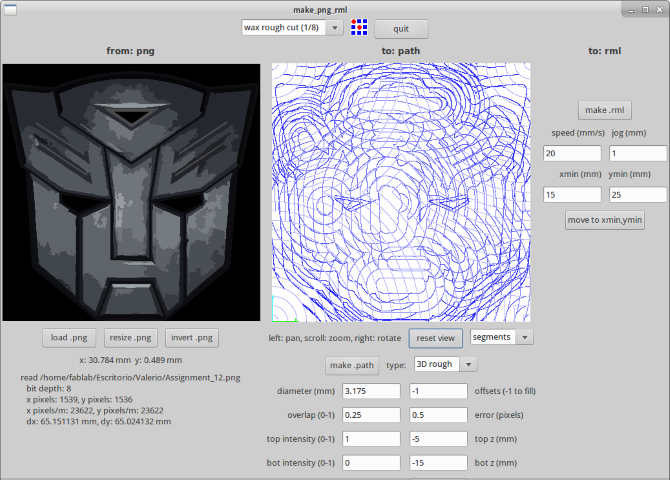Click the red and blue dots grid icon
The height and width of the screenshot is (480, 670).
pyautogui.click(x=359, y=27)
